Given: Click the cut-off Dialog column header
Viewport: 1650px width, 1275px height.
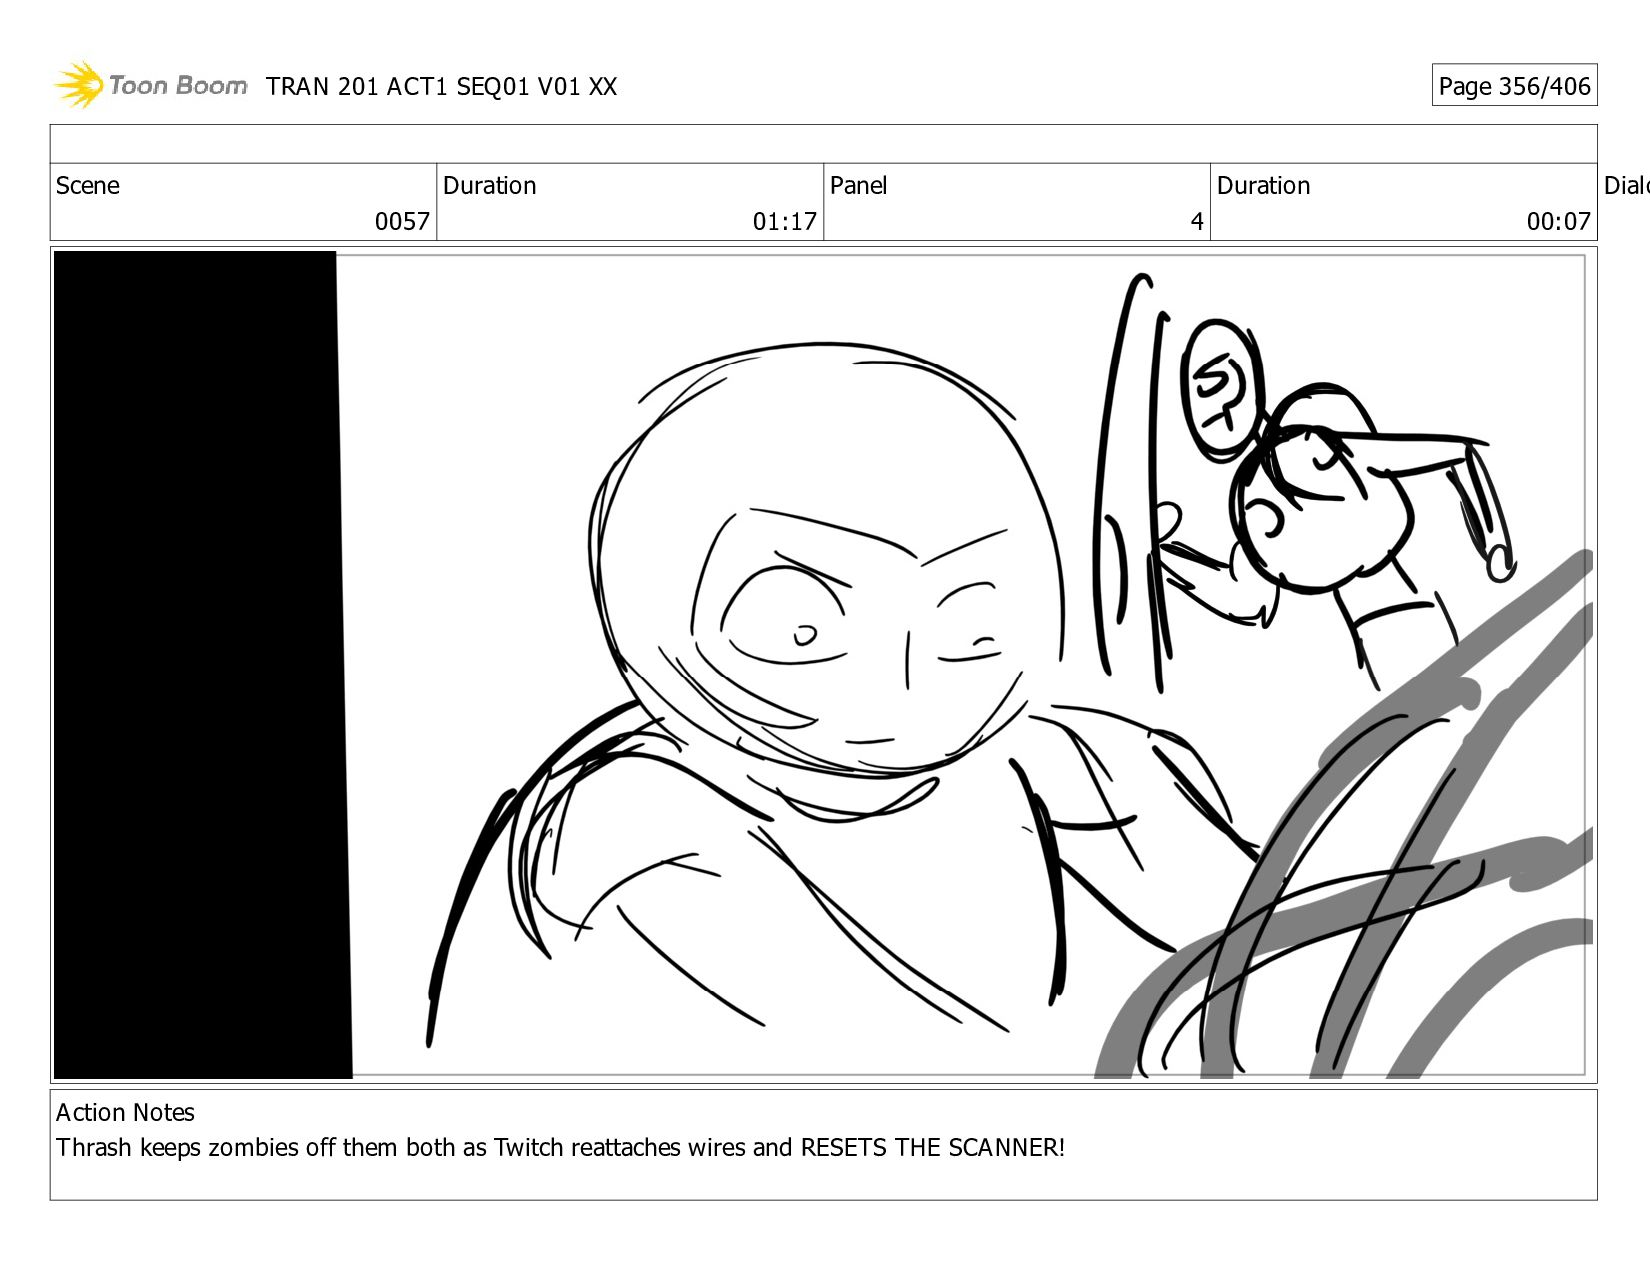Looking at the screenshot, I should click(x=1626, y=186).
